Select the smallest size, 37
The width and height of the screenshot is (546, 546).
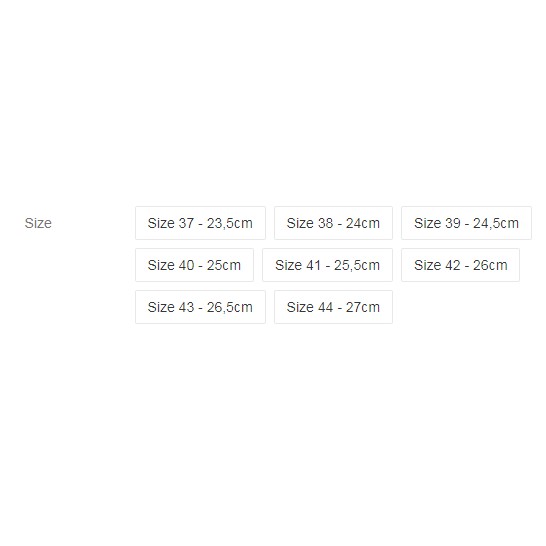point(200,223)
